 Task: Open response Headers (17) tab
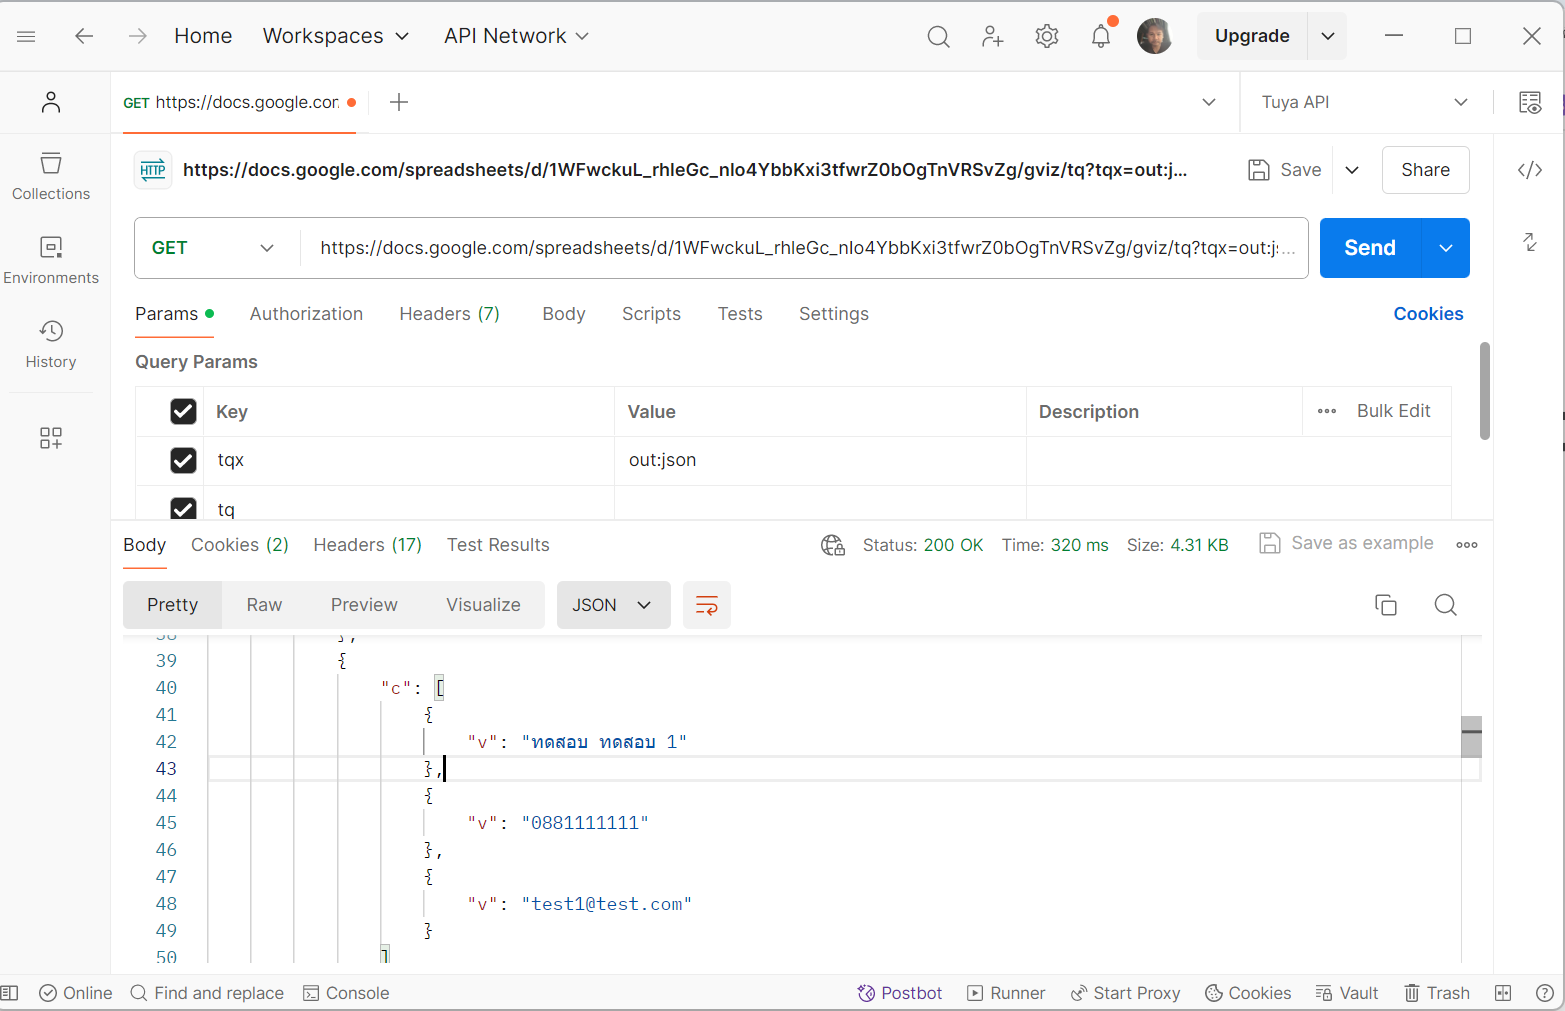coord(368,545)
